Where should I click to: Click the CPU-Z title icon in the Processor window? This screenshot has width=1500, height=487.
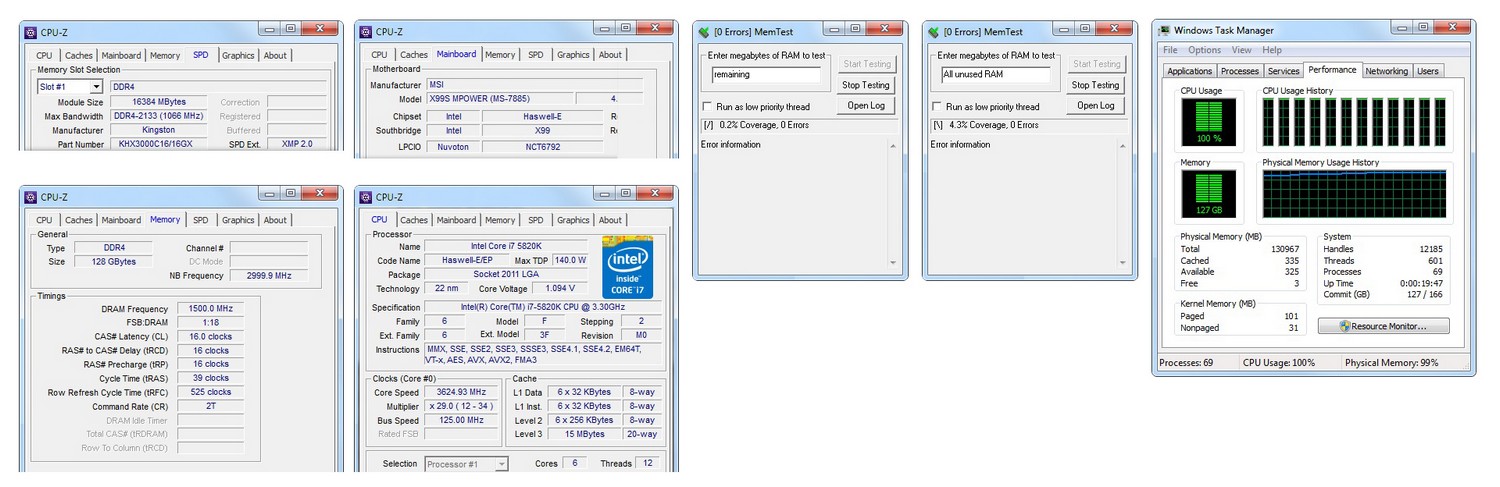tap(365, 197)
